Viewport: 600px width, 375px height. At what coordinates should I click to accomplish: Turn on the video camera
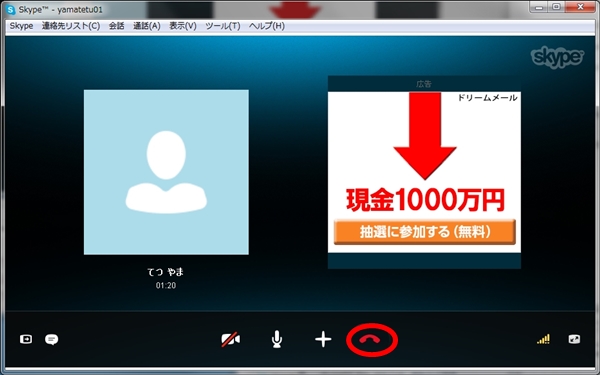pyautogui.click(x=231, y=339)
